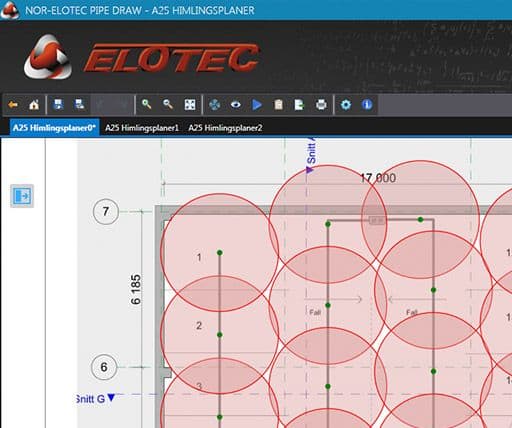Expand the side panel arrow button
Image resolution: width=512 pixels, height=428 pixels.
(22, 196)
